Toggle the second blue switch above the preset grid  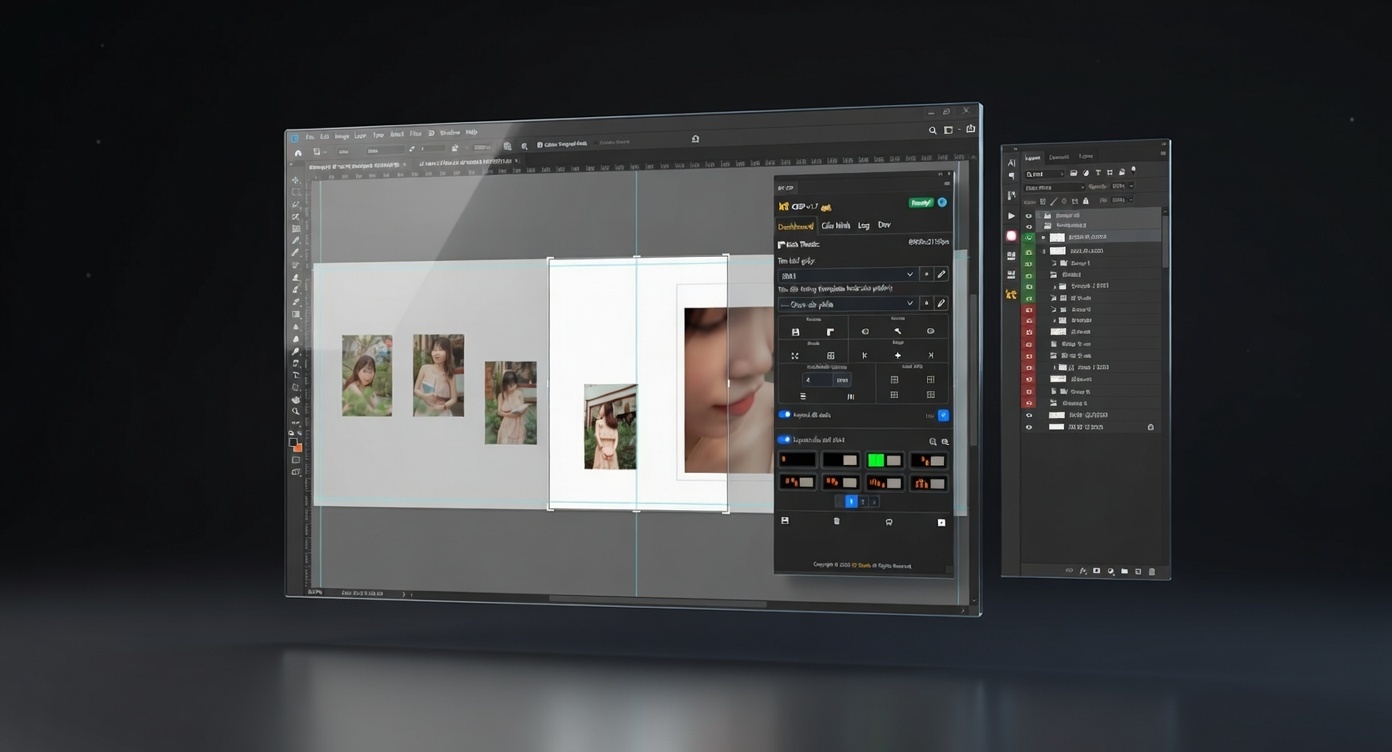[x=784, y=439]
